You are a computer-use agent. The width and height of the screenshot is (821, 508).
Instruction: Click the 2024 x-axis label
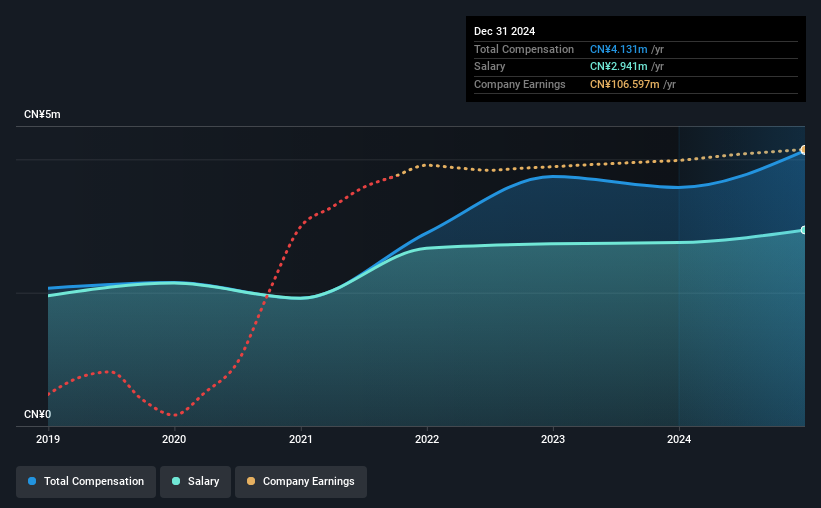pos(679,439)
